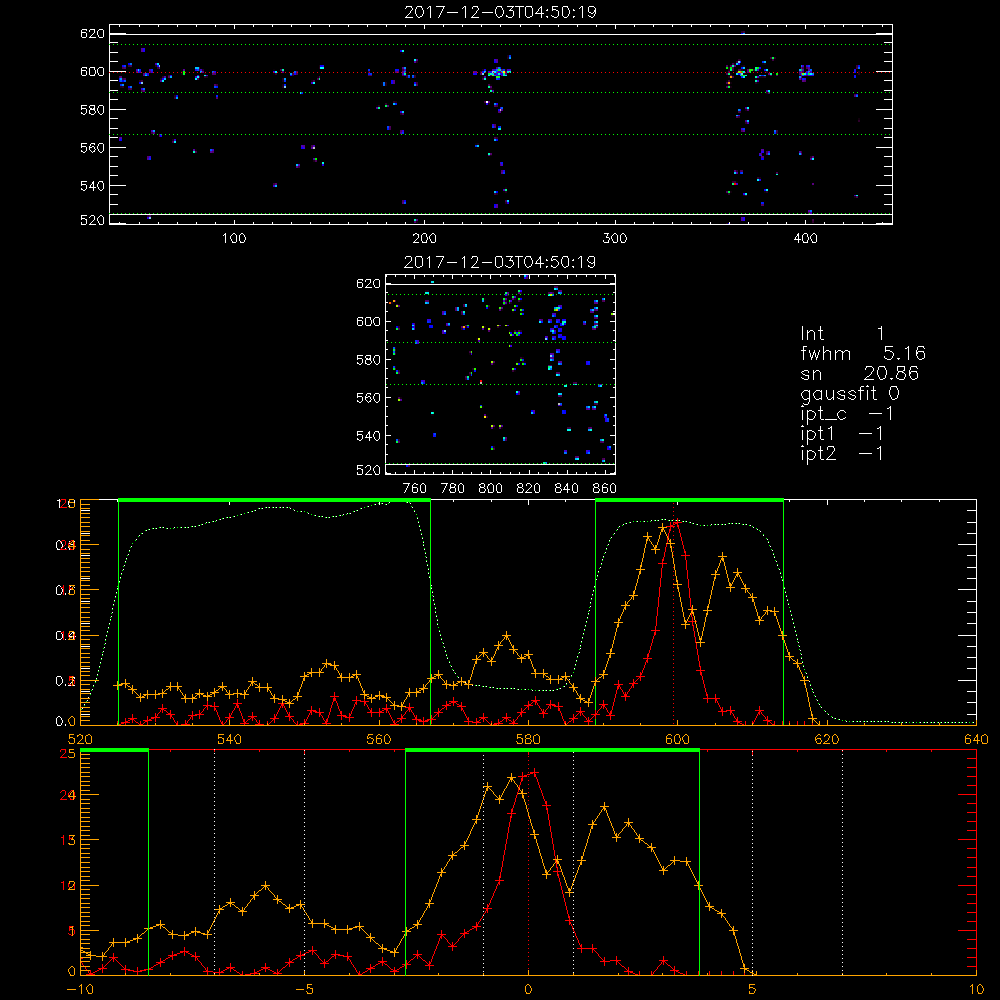
Task: Click x-axis label 520 under the profile plot
Action: (x=80, y=739)
